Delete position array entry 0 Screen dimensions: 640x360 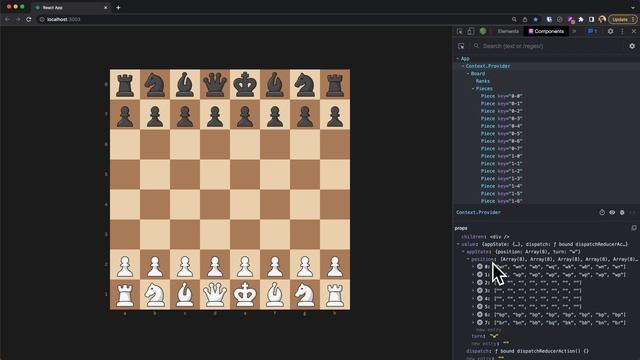[x=480, y=267]
